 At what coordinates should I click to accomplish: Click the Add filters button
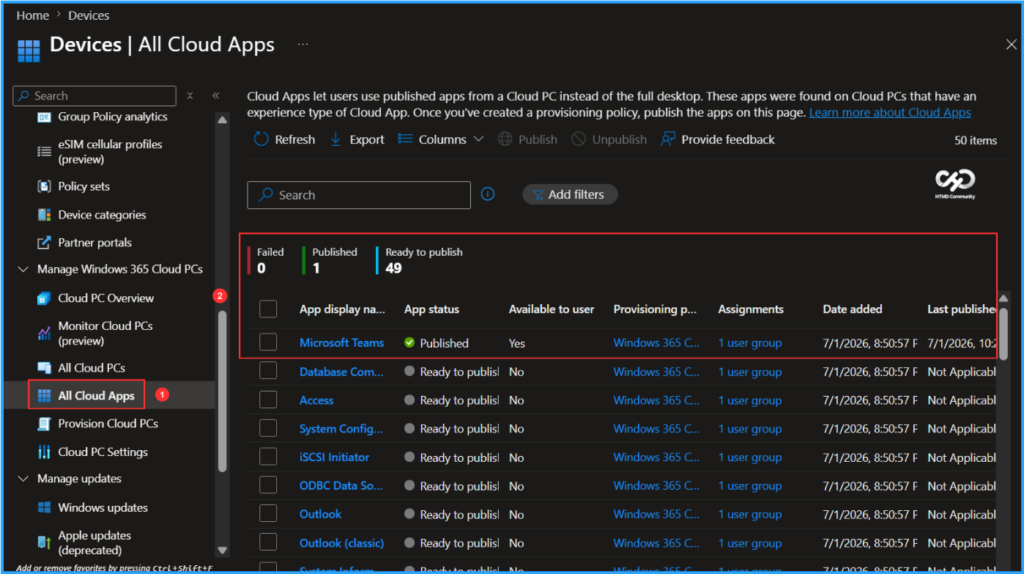click(x=569, y=194)
